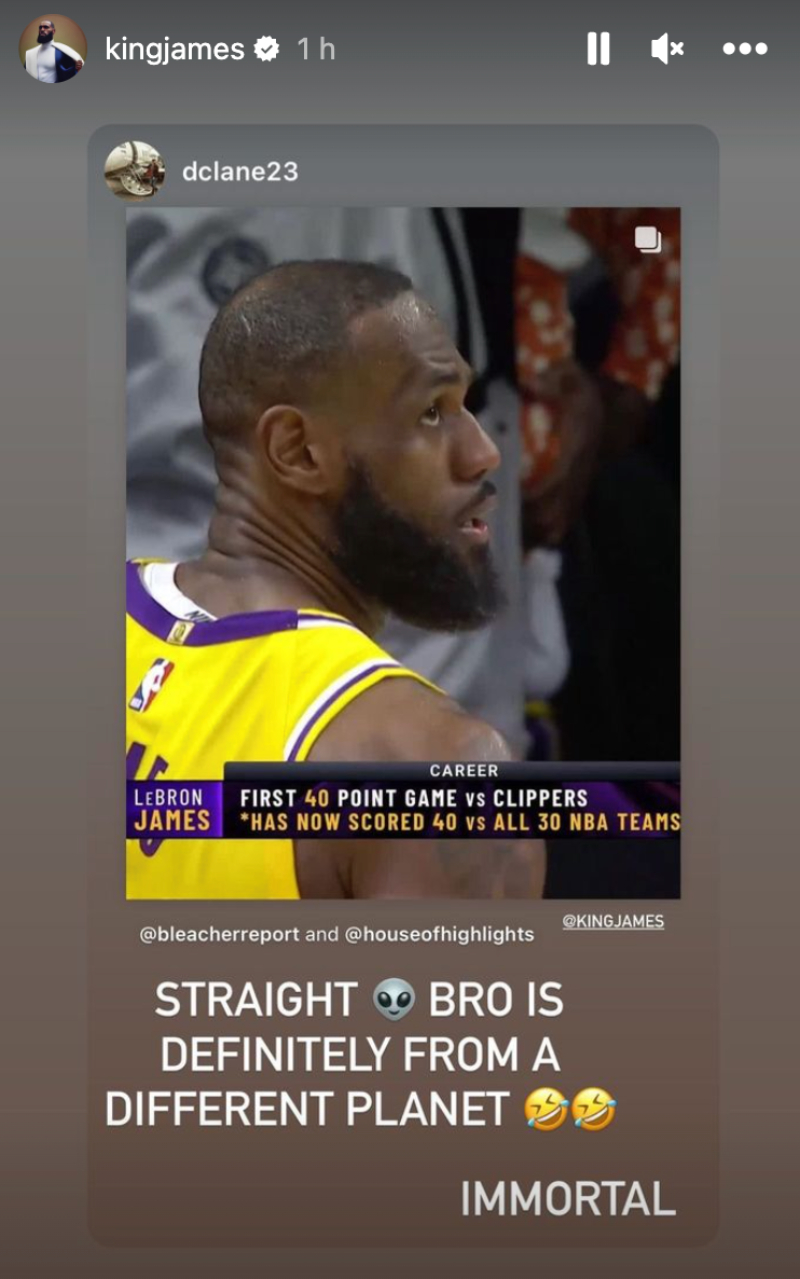Tap the verified badge beside kingjames
The width and height of the screenshot is (800, 1279).
[267, 49]
